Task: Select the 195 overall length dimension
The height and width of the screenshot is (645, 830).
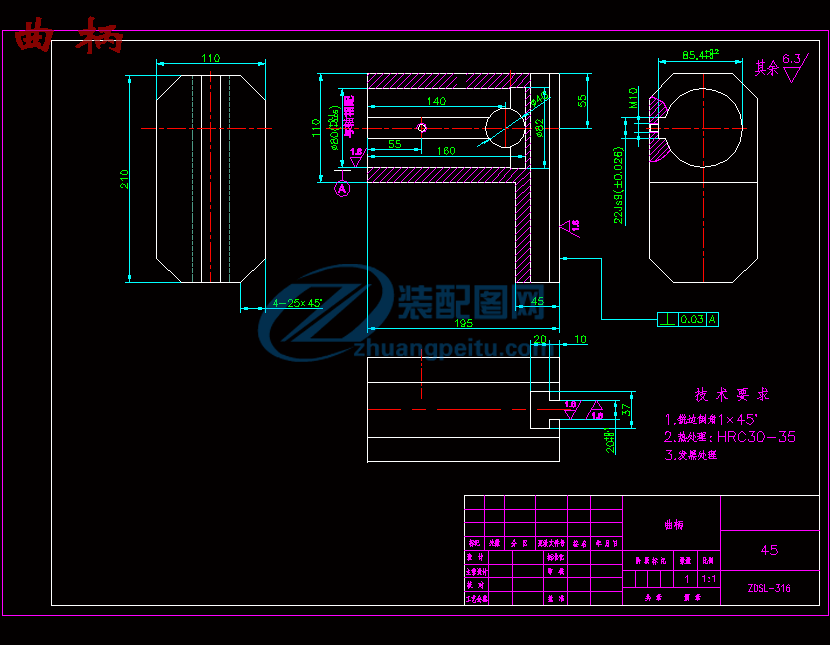Action: click(463, 321)
